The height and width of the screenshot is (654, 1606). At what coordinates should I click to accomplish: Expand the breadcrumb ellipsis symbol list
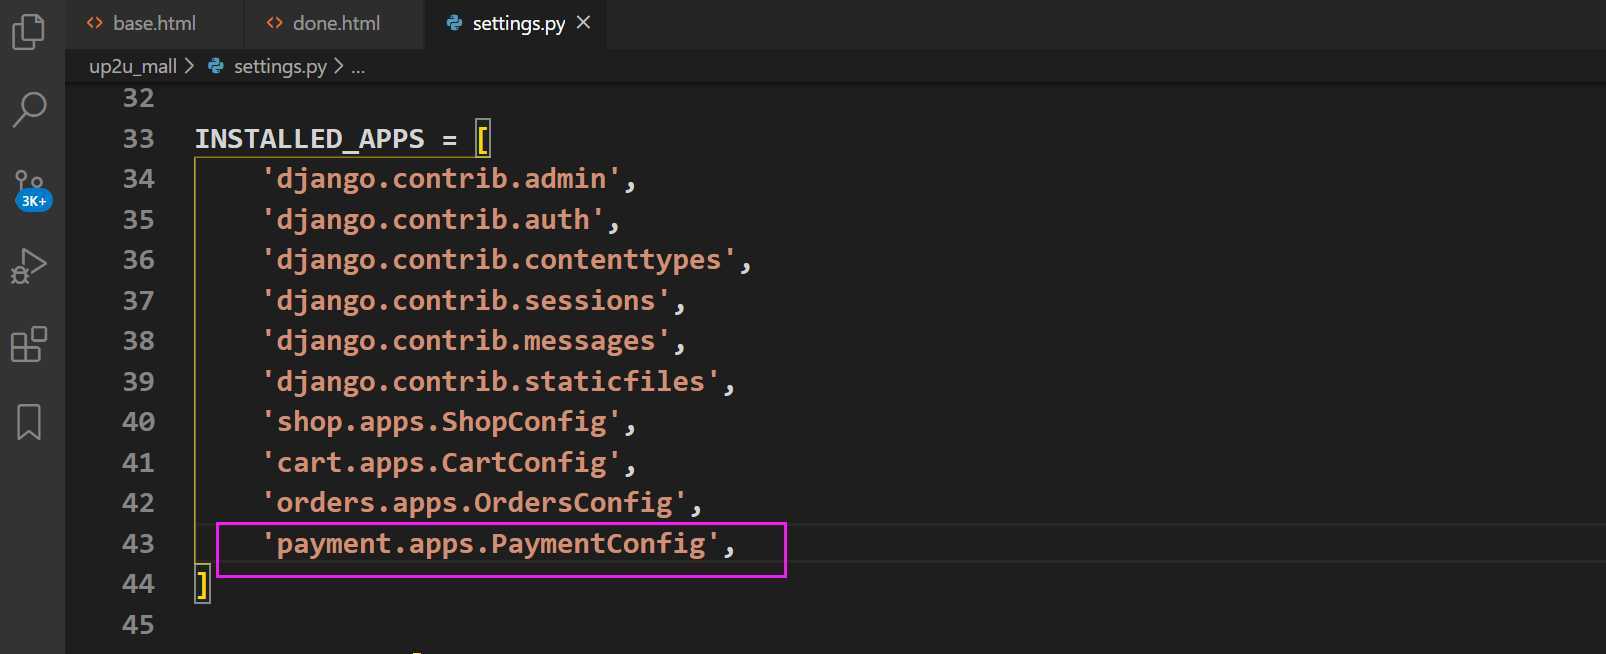coord(358,67)
